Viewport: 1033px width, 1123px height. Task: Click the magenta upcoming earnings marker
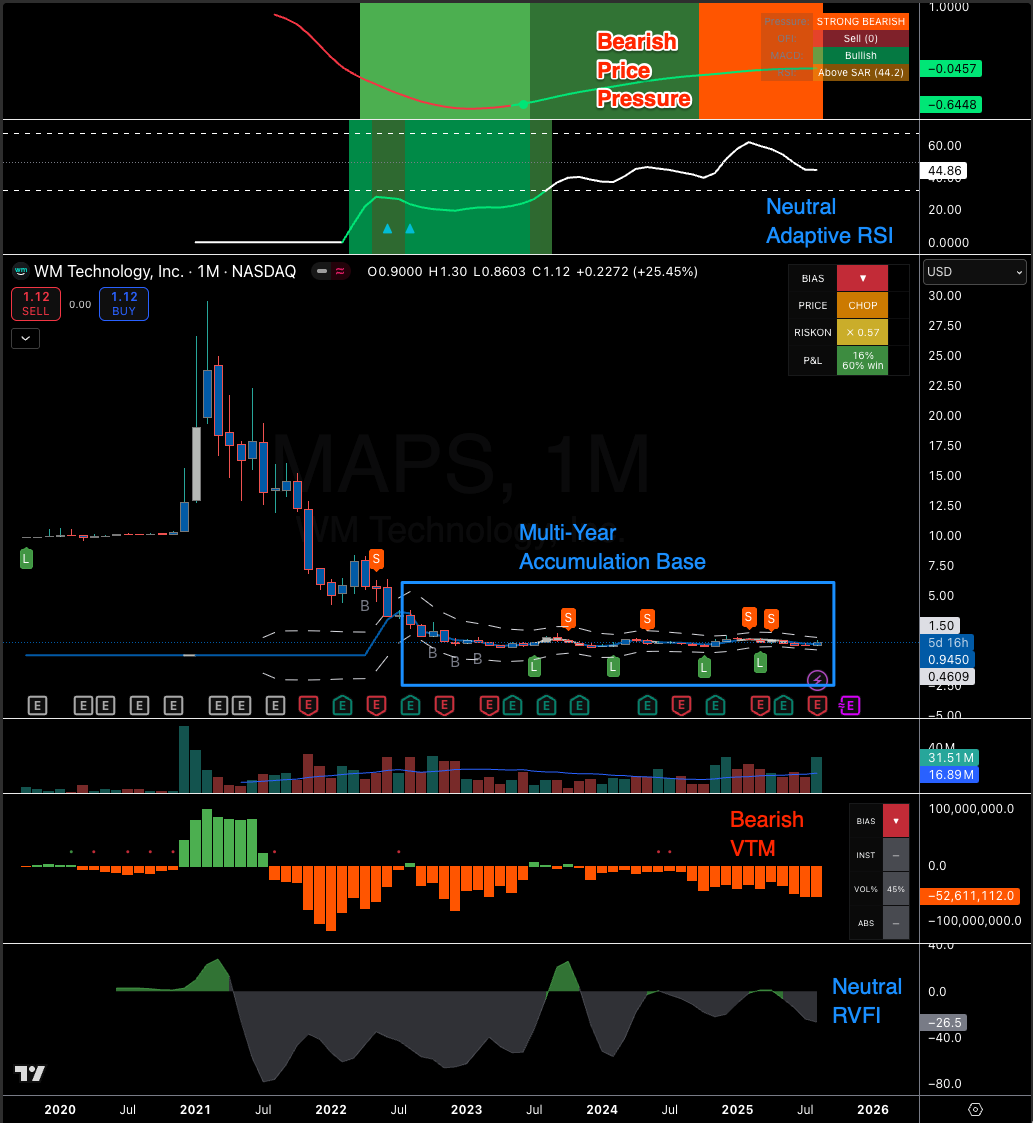tap(848, 706)
